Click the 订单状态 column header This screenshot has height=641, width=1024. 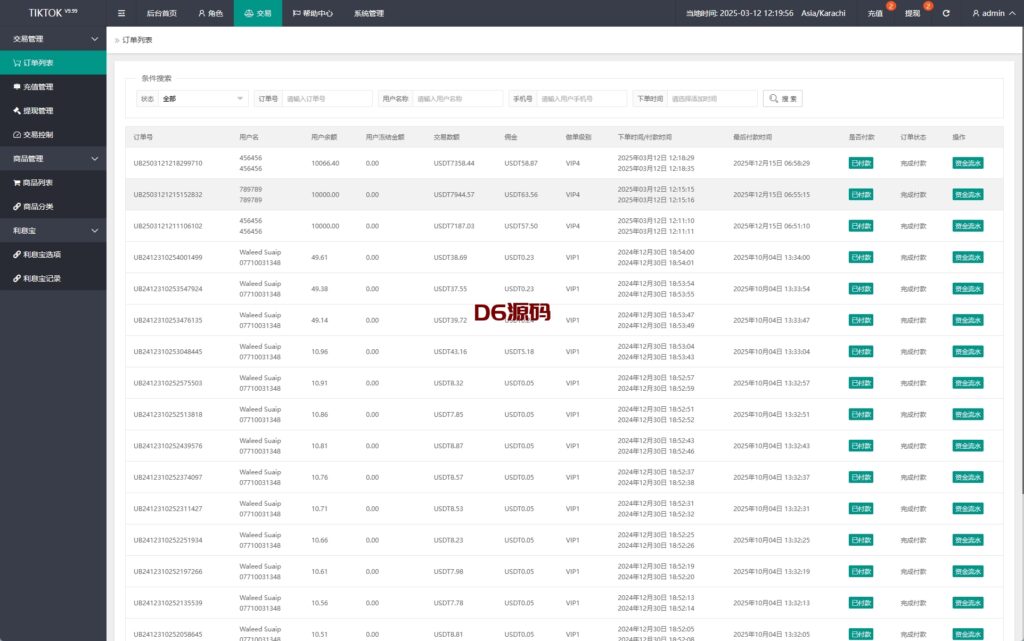coord(913,137)
